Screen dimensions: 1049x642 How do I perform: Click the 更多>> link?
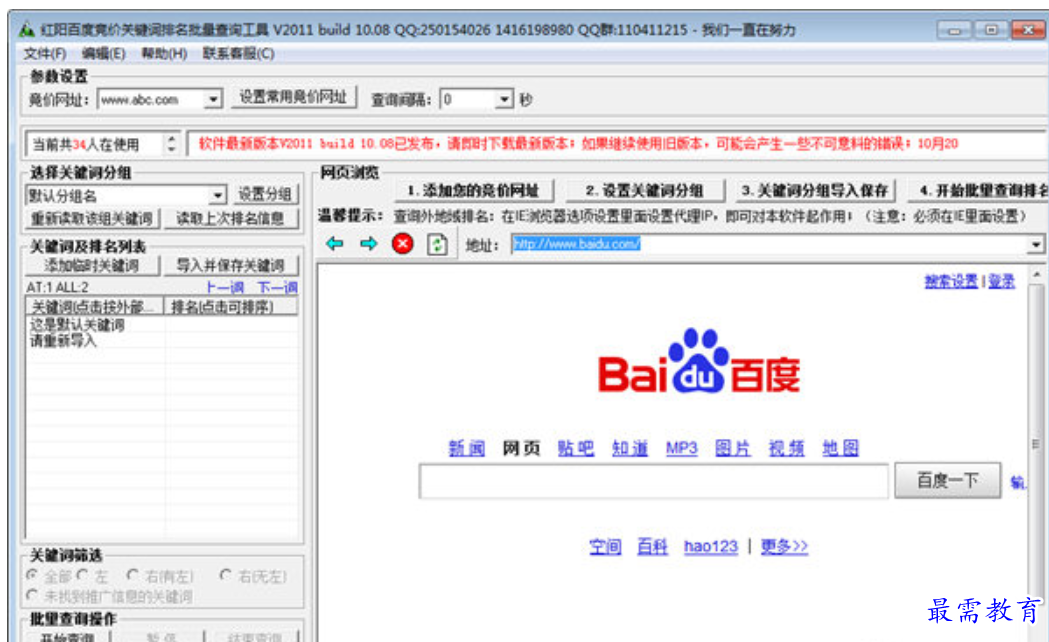tap(784, 546)
